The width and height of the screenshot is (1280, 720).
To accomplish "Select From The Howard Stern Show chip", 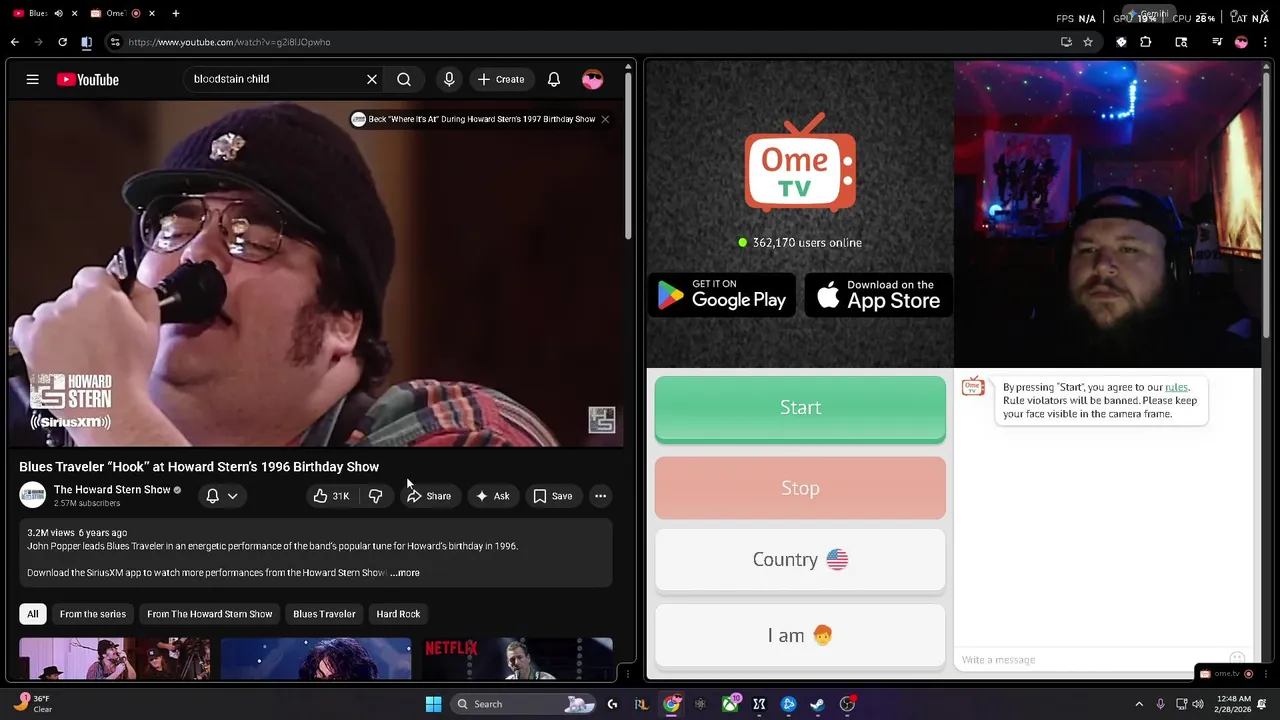I will click(209, 614).
